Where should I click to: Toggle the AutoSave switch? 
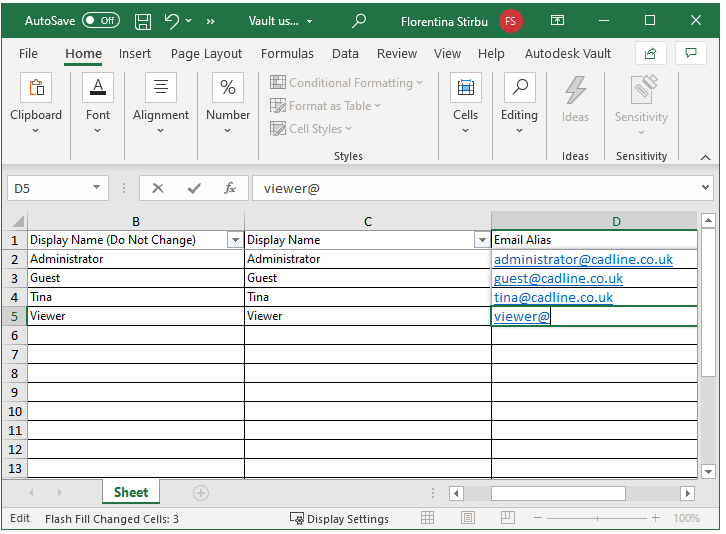click(101, 20)
